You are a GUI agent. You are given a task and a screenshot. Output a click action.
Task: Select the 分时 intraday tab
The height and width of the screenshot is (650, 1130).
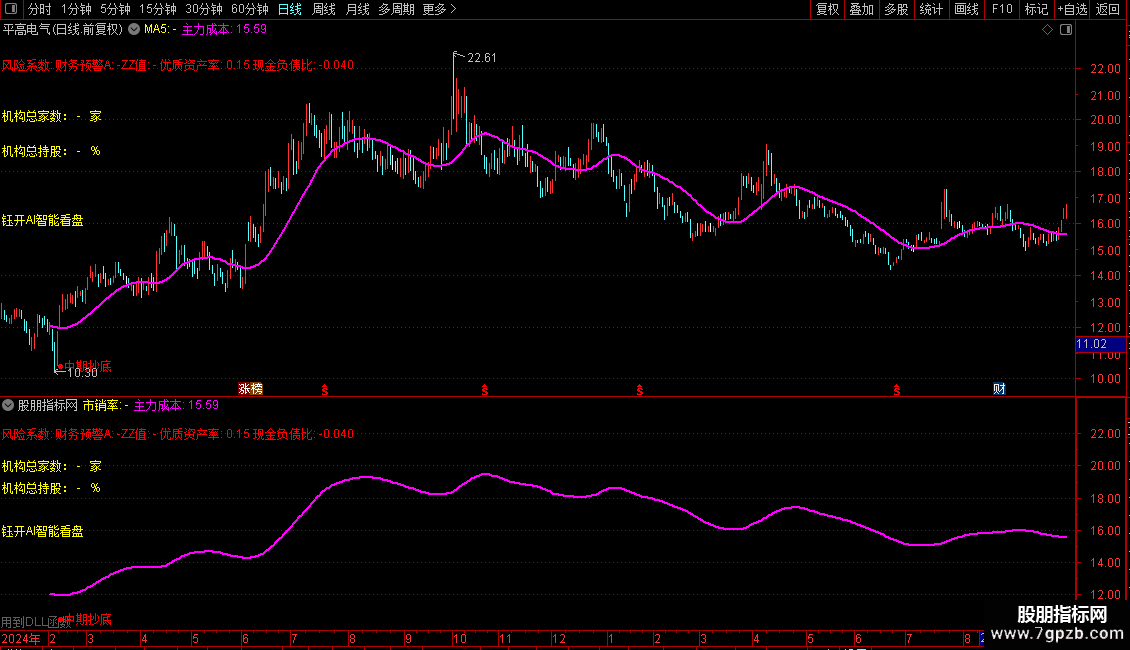[x=39, y=9]
